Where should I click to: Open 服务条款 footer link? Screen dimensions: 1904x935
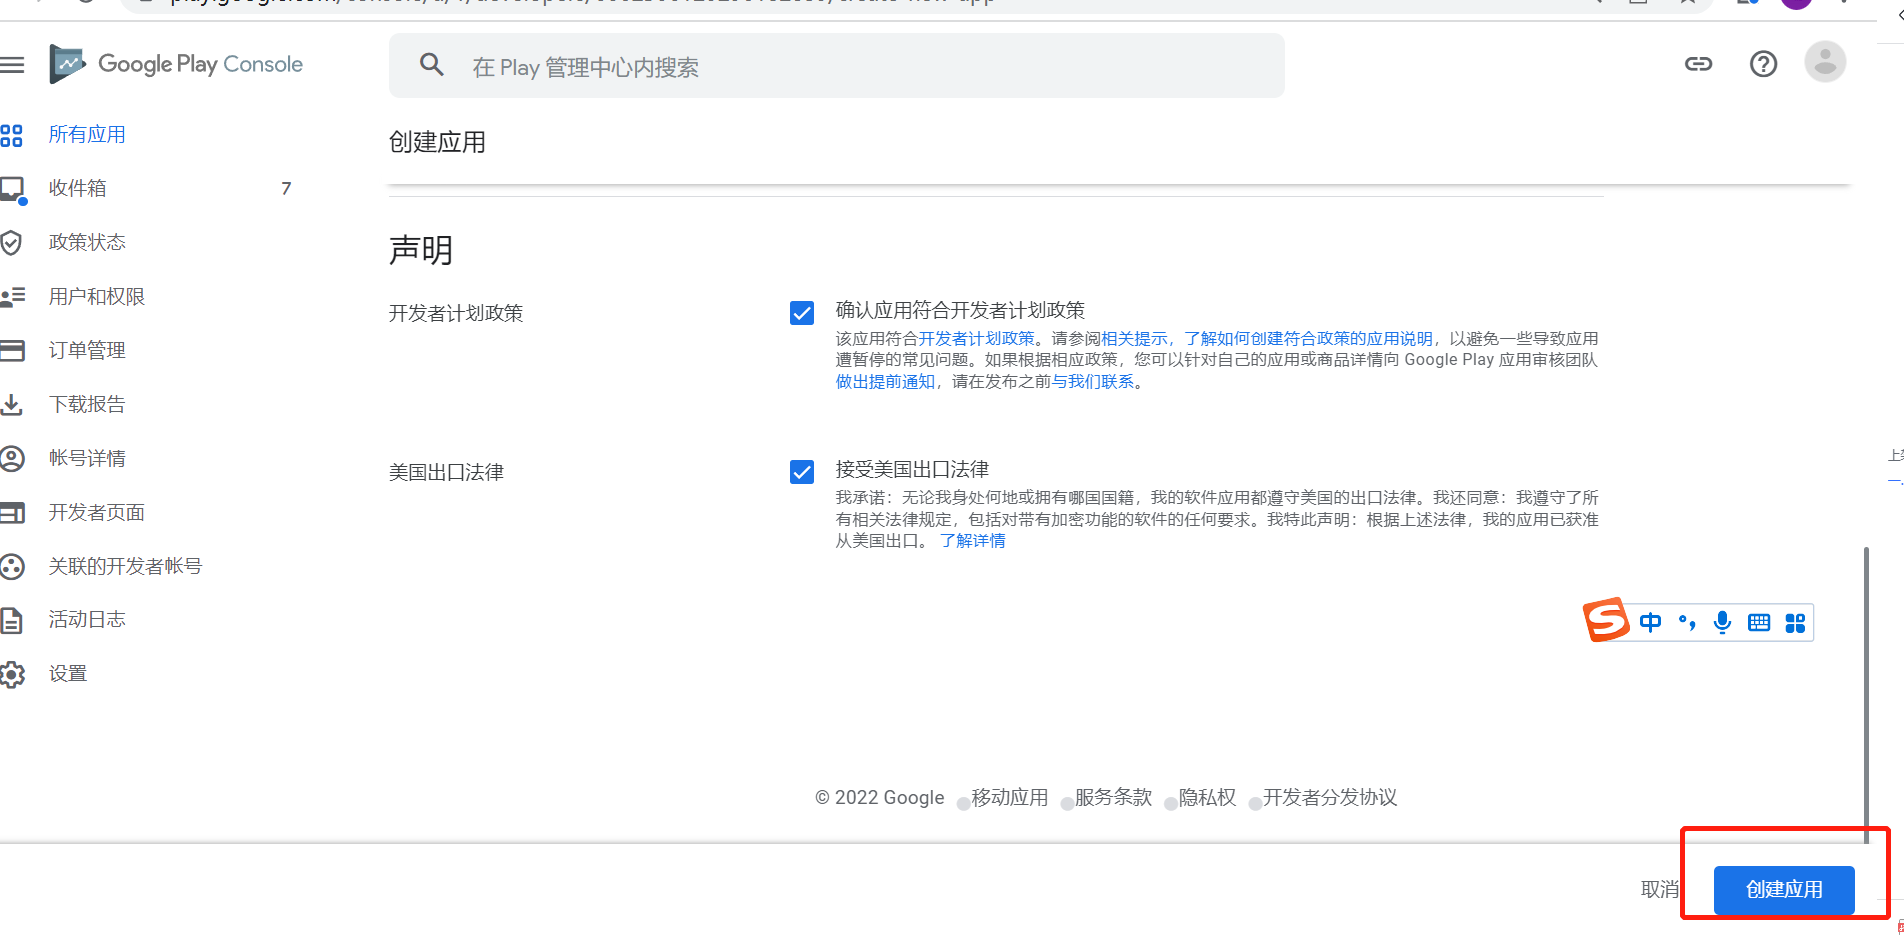tap(1113, 798)
